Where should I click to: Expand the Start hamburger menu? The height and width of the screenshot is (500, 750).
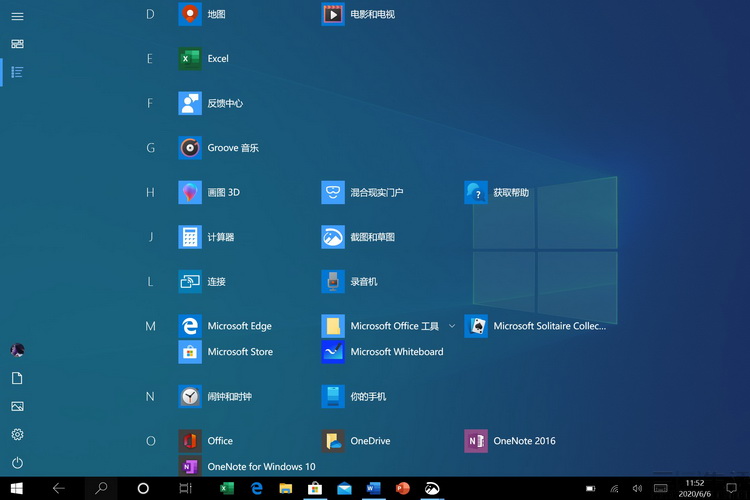coord(17,16)
